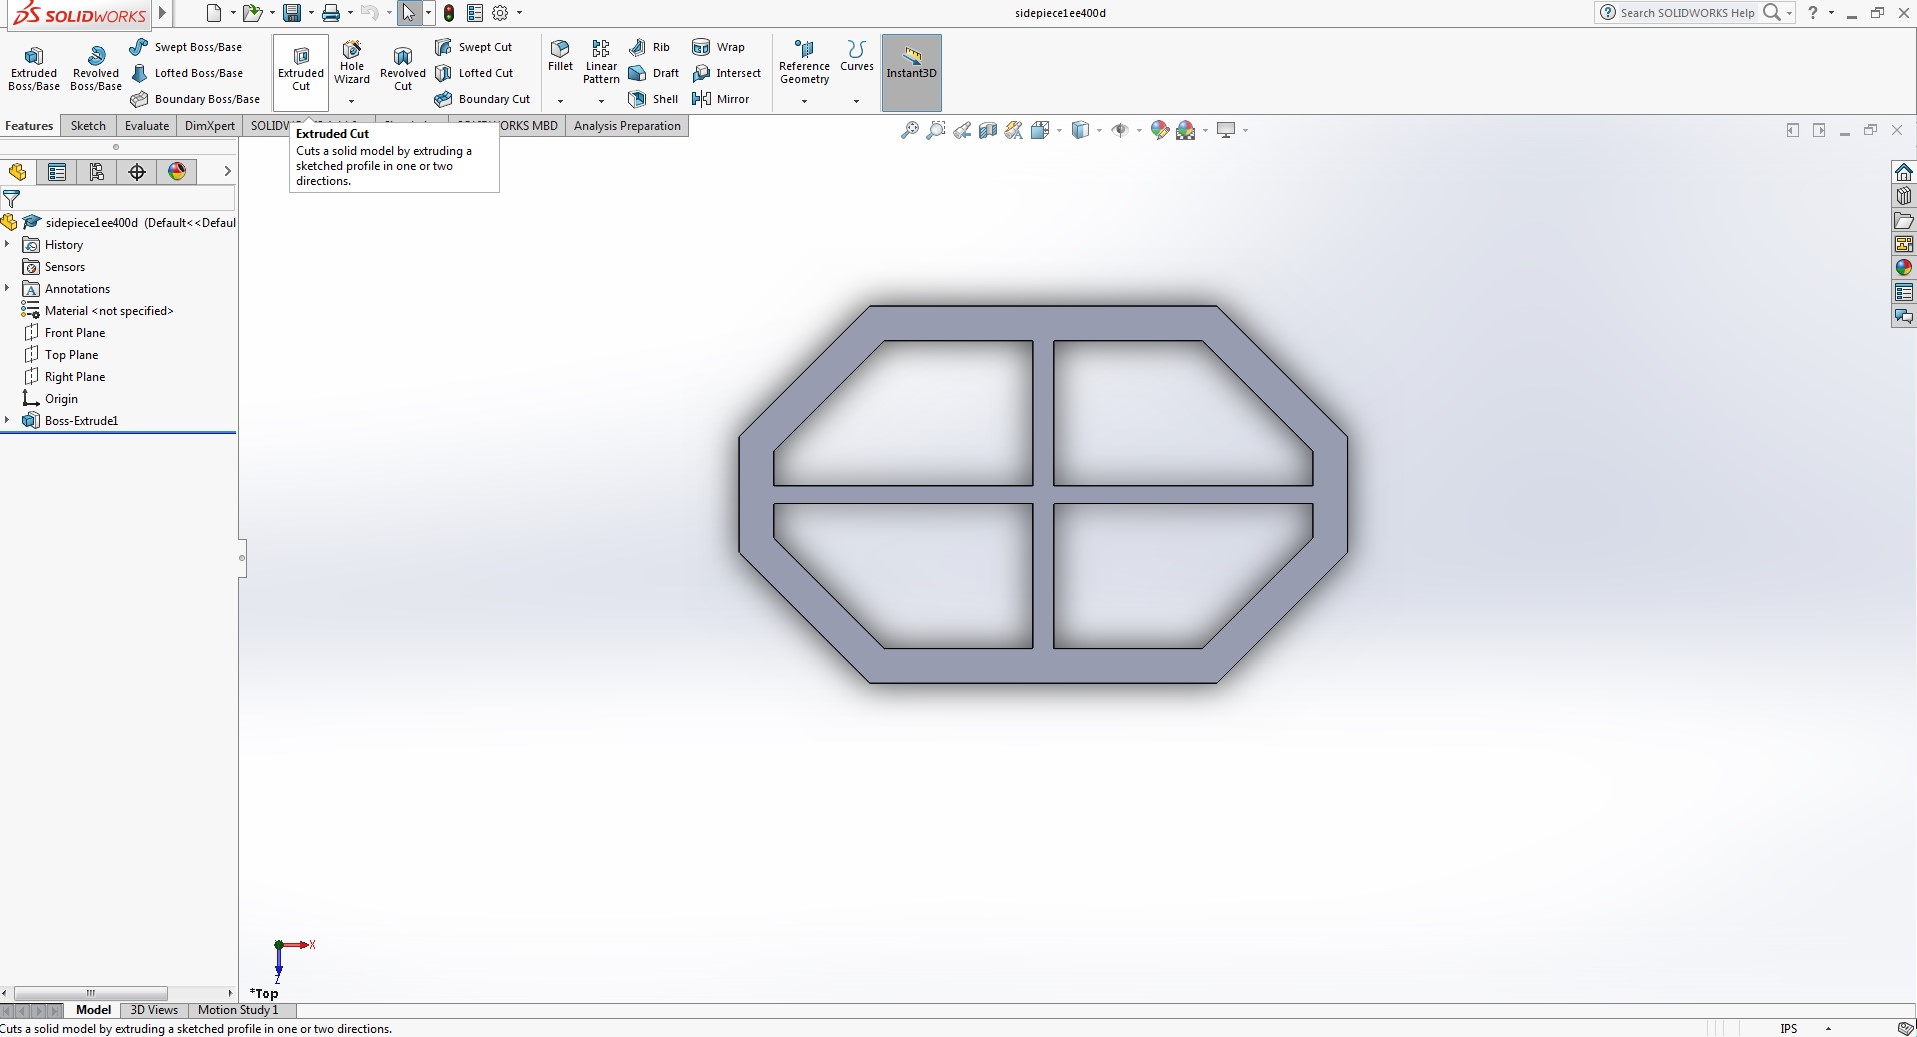Open Options gear icon
The width and height of the screenshot is (1917, 1037).
501,13
